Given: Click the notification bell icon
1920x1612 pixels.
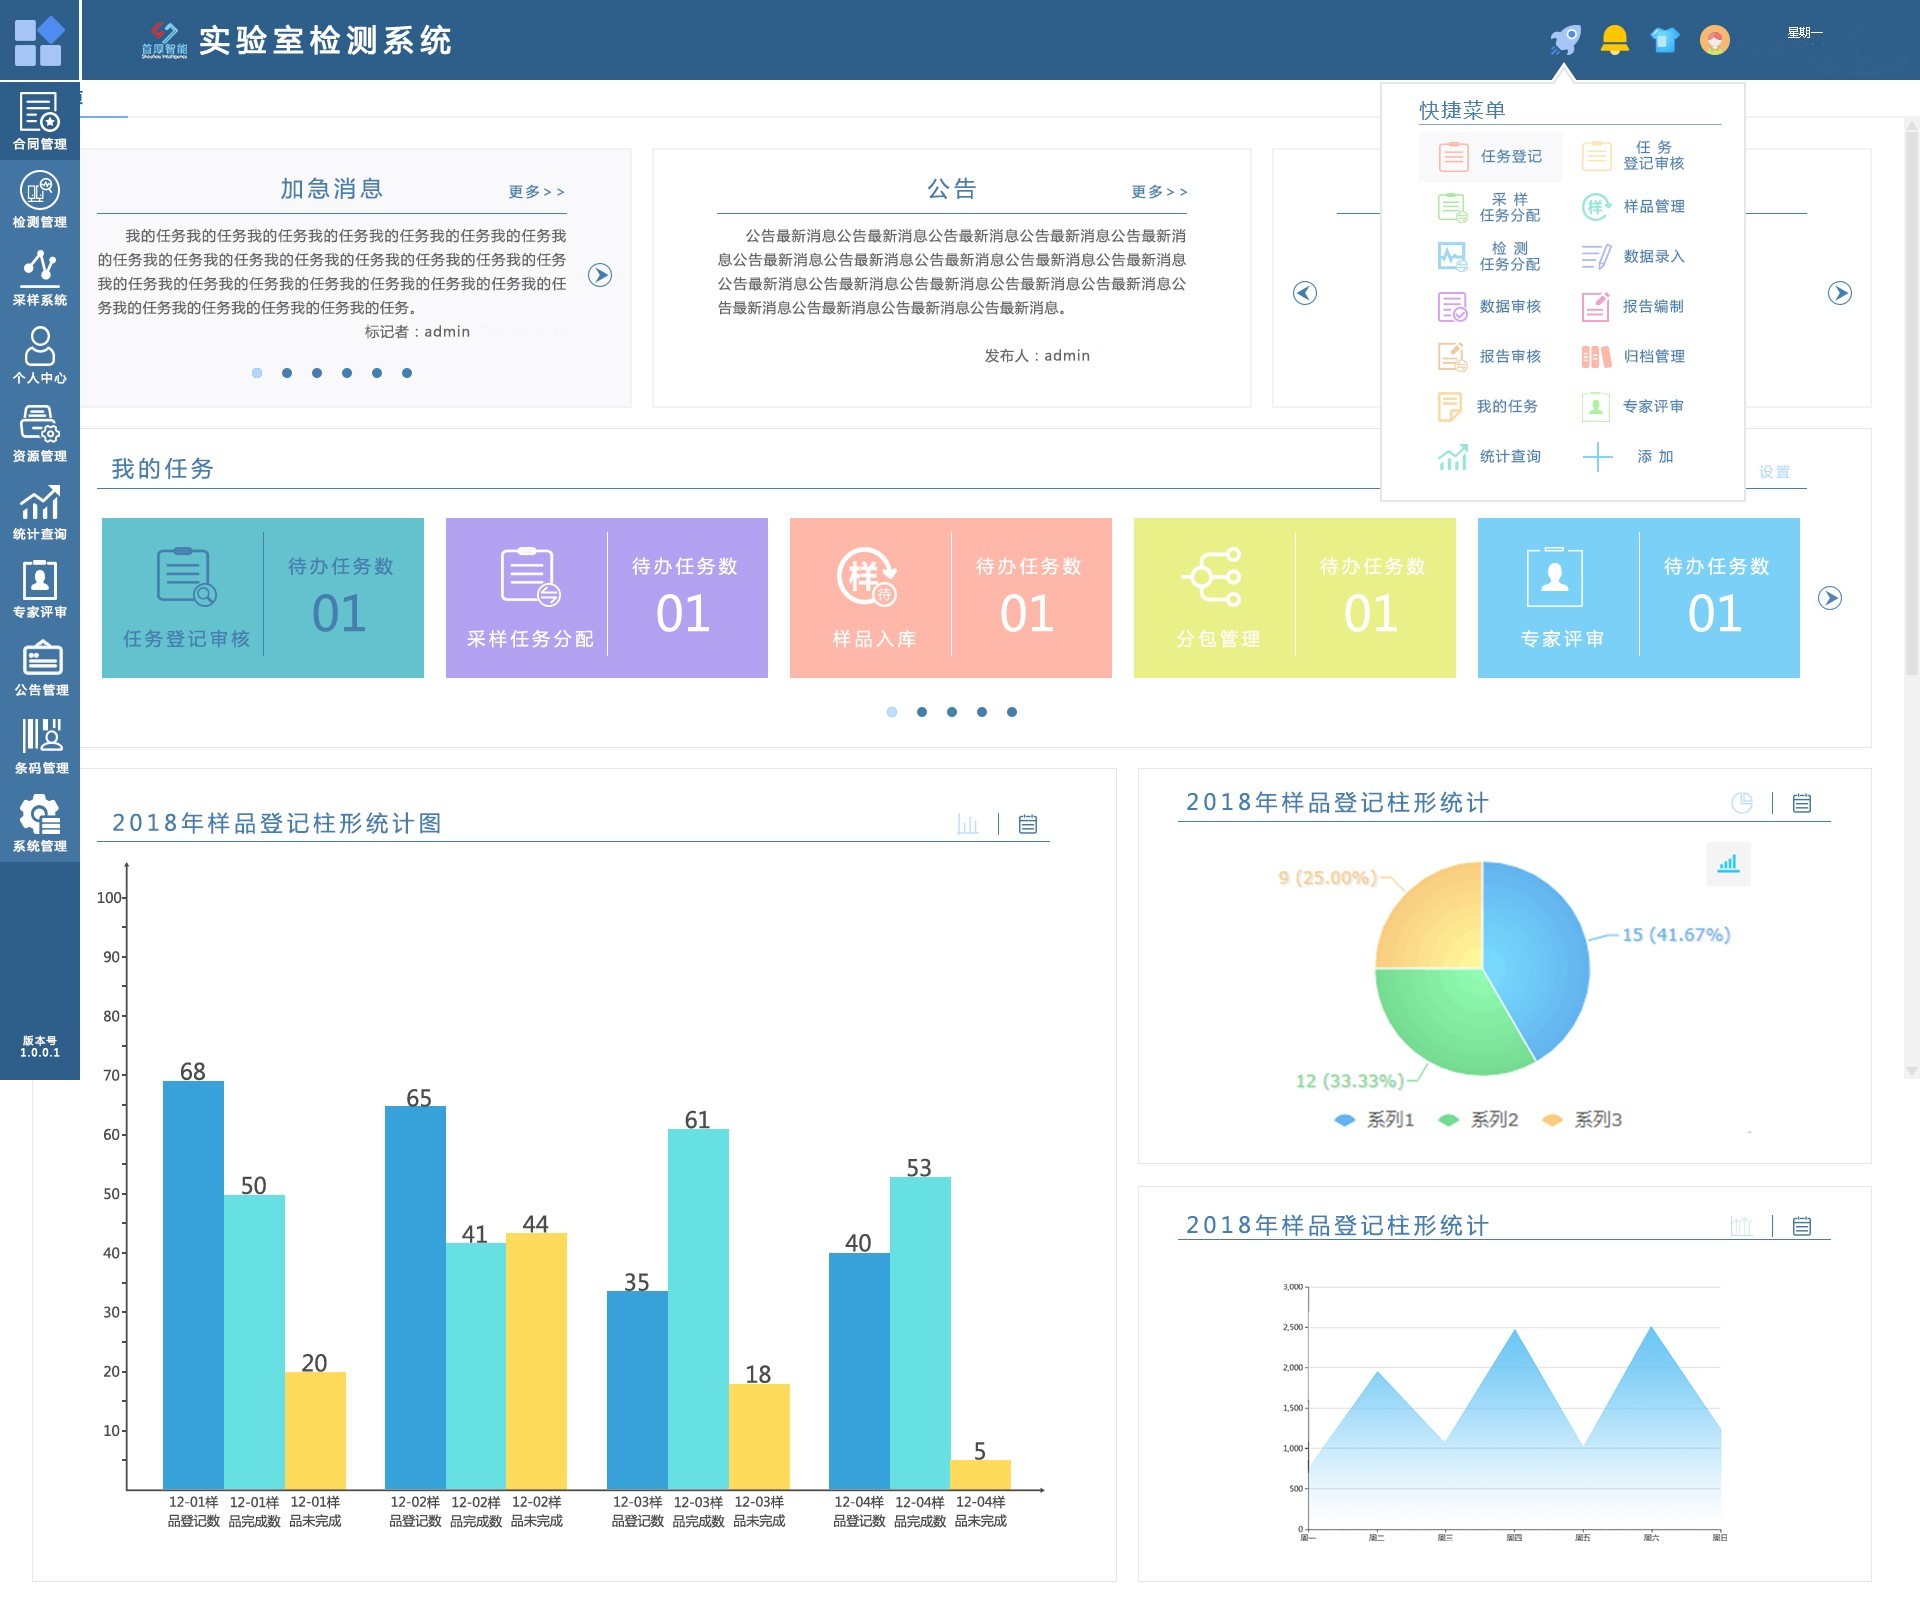Looking at the screenshot, I should 1615,40.
